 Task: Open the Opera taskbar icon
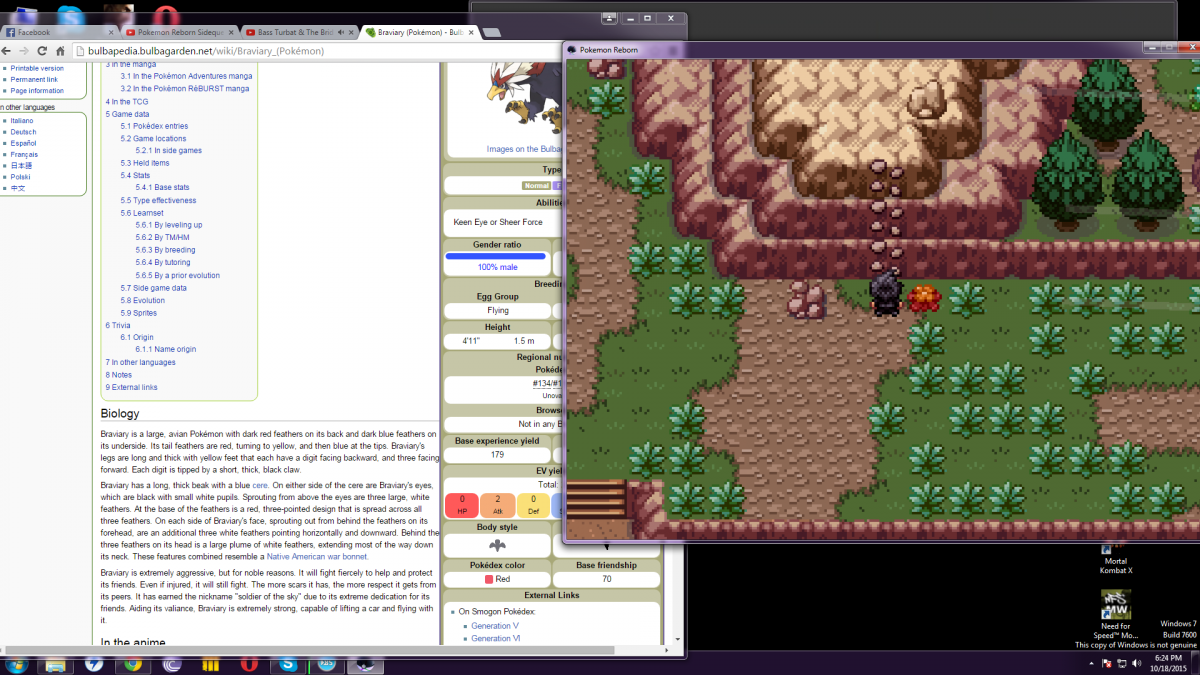(249, 664)
